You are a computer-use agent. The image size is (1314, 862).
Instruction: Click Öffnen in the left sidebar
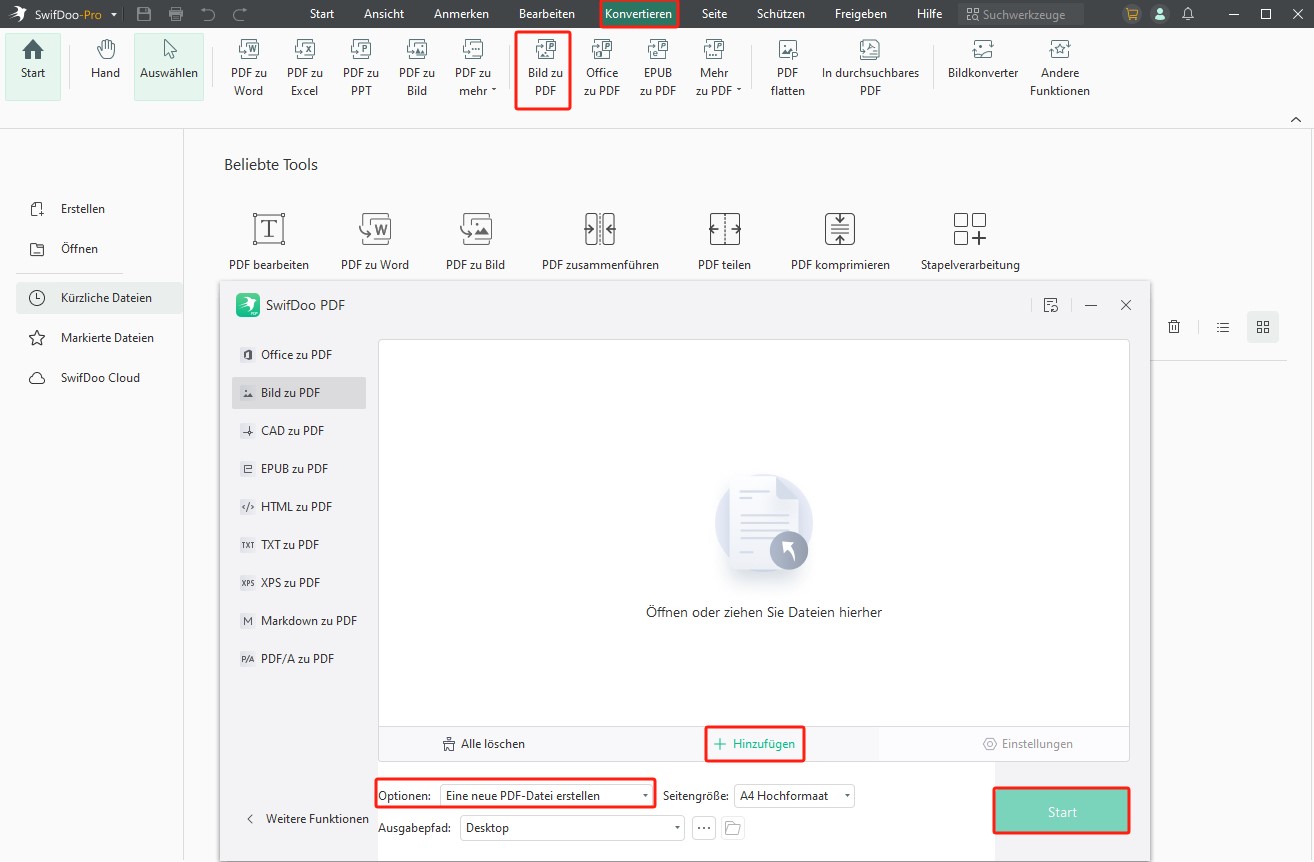click(x=79, y=249)
